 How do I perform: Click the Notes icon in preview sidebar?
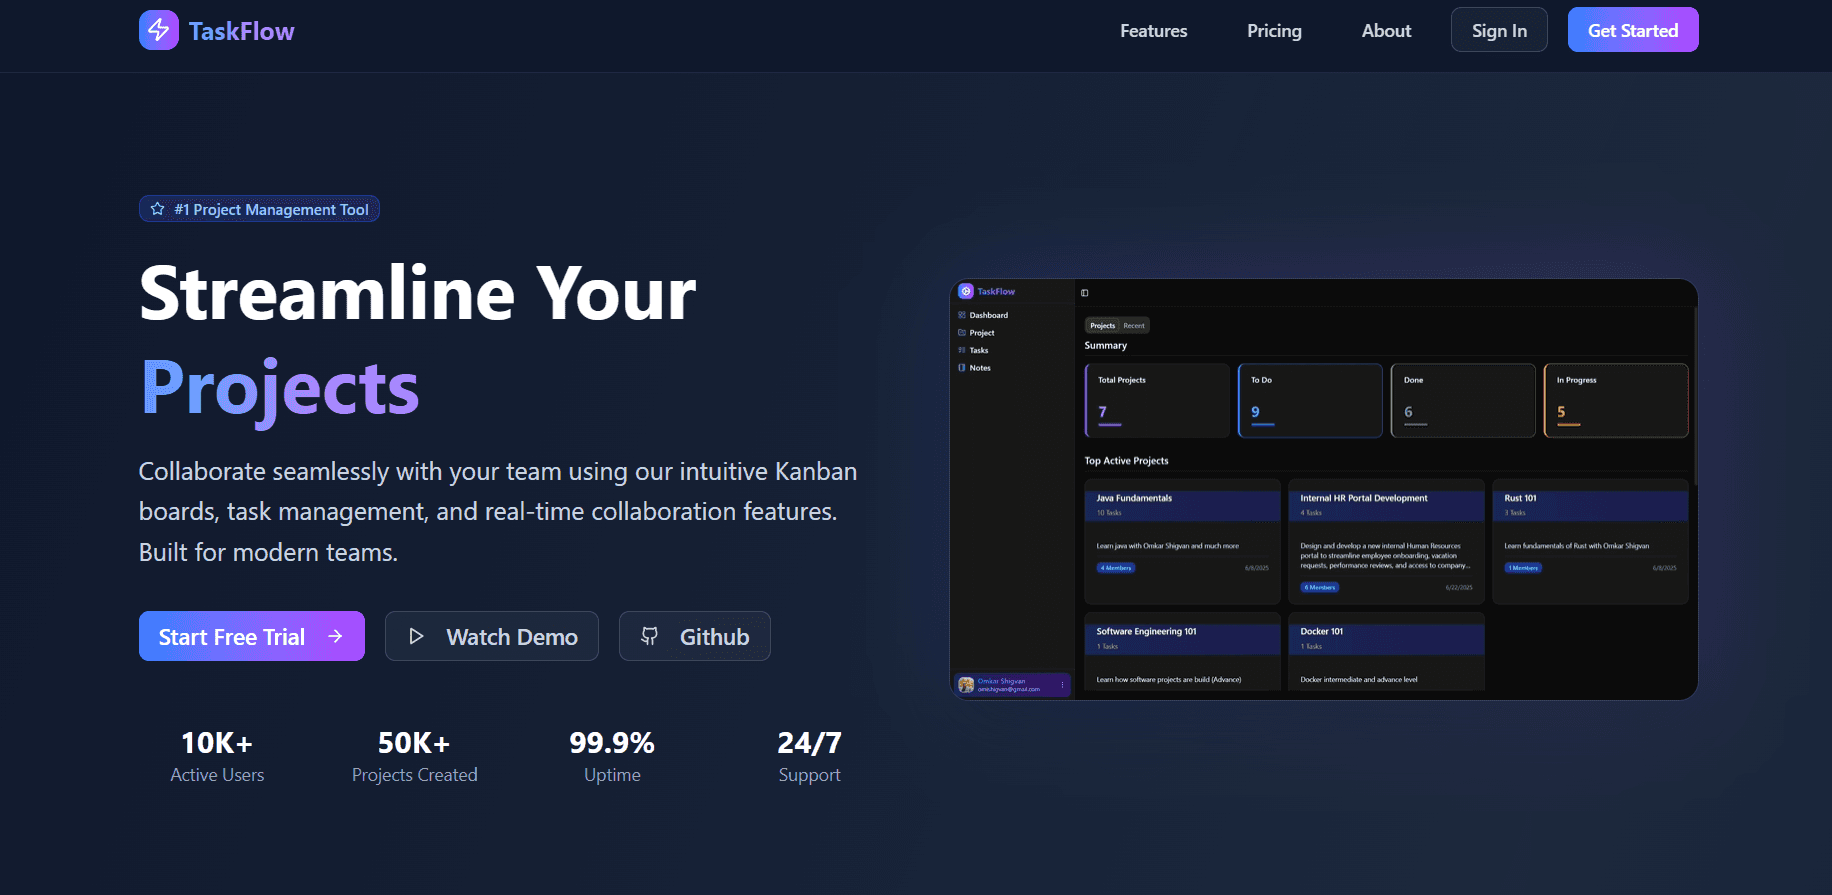[962, 368]
